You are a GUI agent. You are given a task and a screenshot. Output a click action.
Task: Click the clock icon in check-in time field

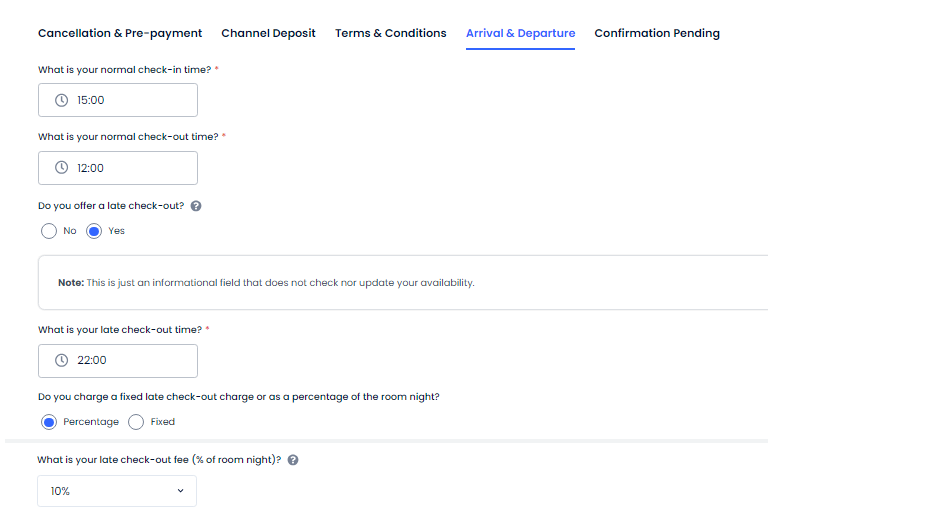click(61, 100)
